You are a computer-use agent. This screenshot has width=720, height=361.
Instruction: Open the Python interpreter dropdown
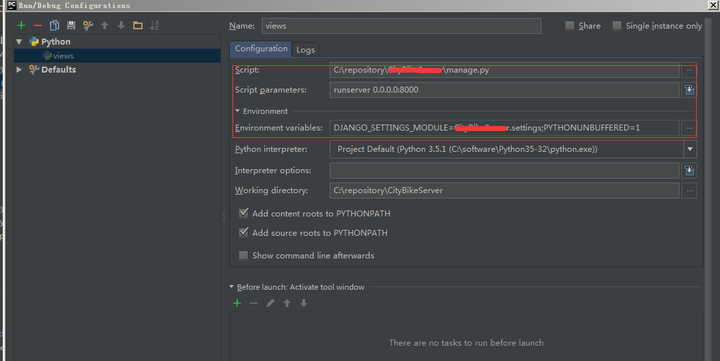(x=690, y=149)
